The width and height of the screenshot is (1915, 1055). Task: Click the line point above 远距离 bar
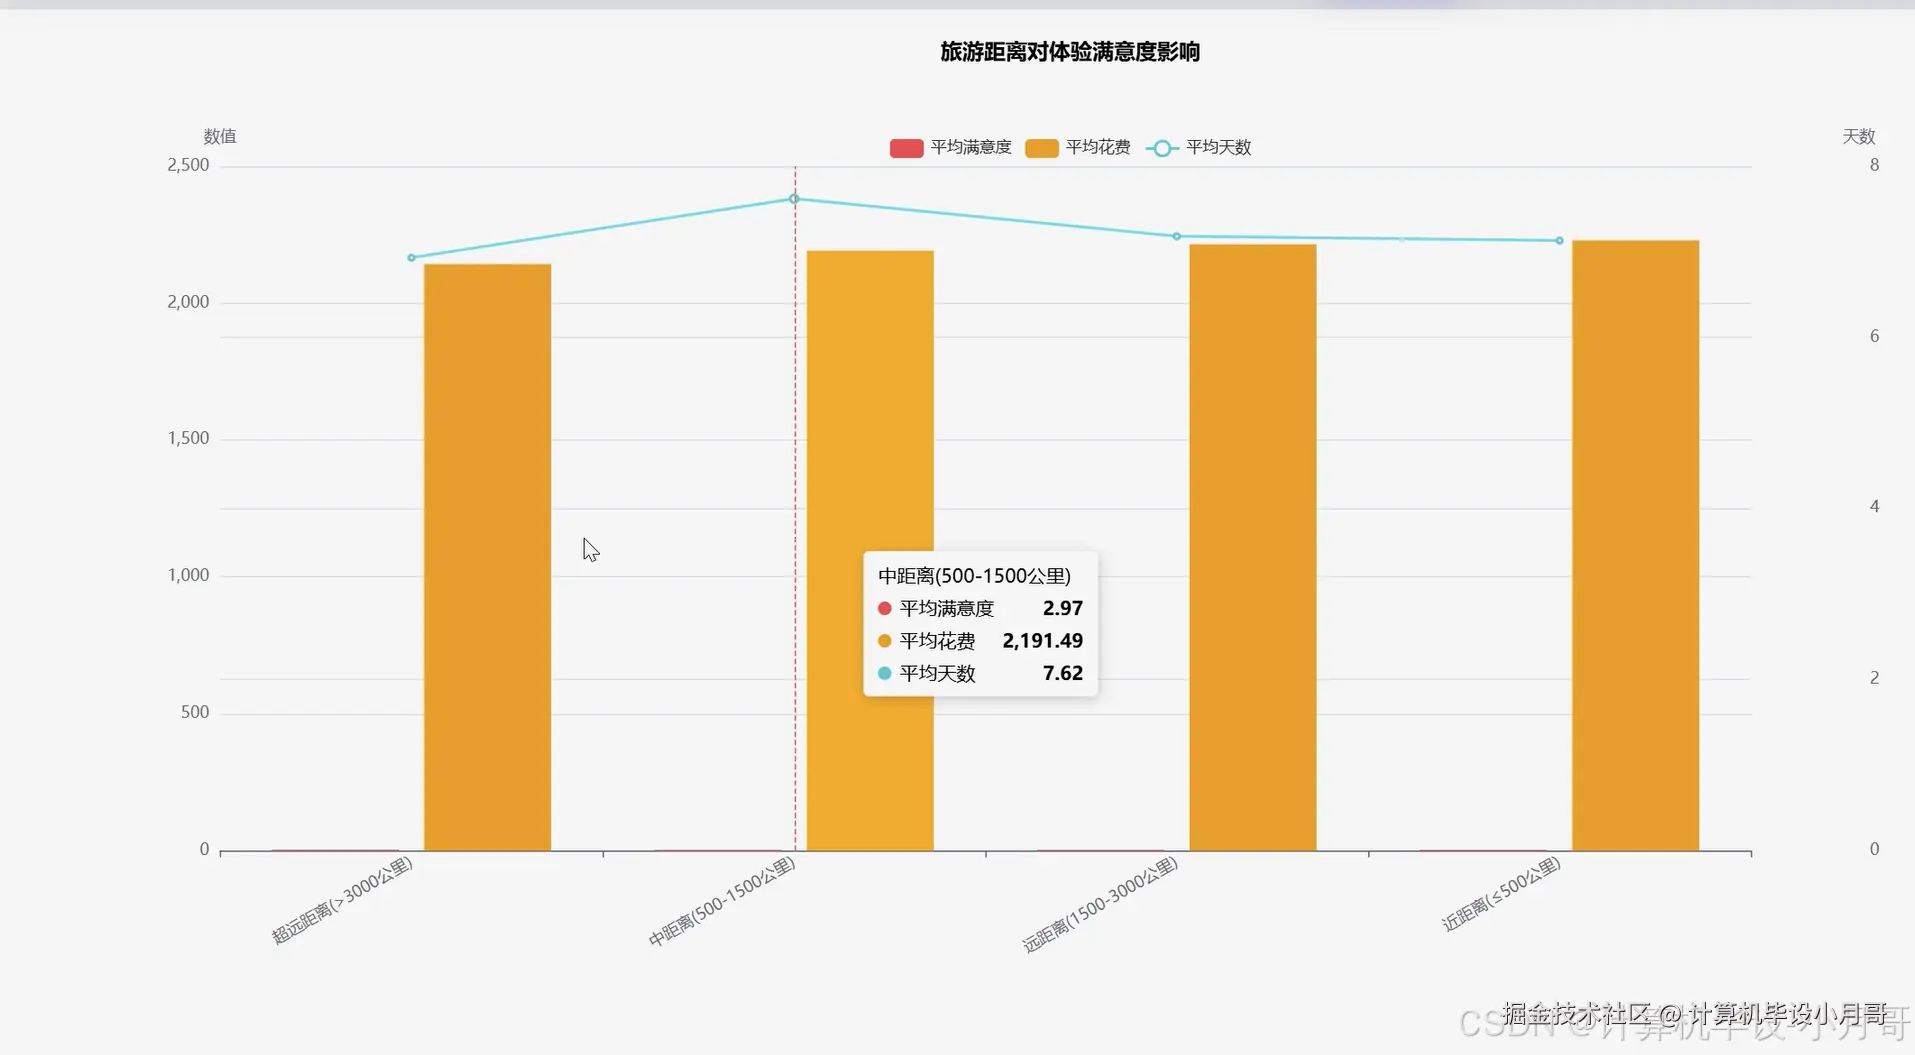[x=1177, y=237]
